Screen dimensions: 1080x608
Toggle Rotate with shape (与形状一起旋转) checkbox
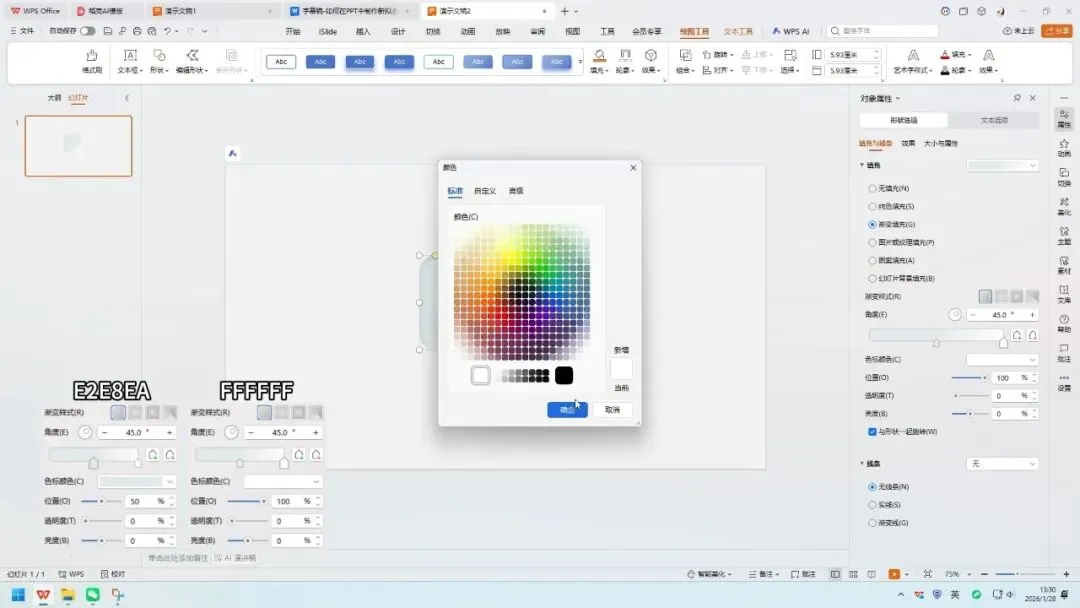click(x=872, y=432)
